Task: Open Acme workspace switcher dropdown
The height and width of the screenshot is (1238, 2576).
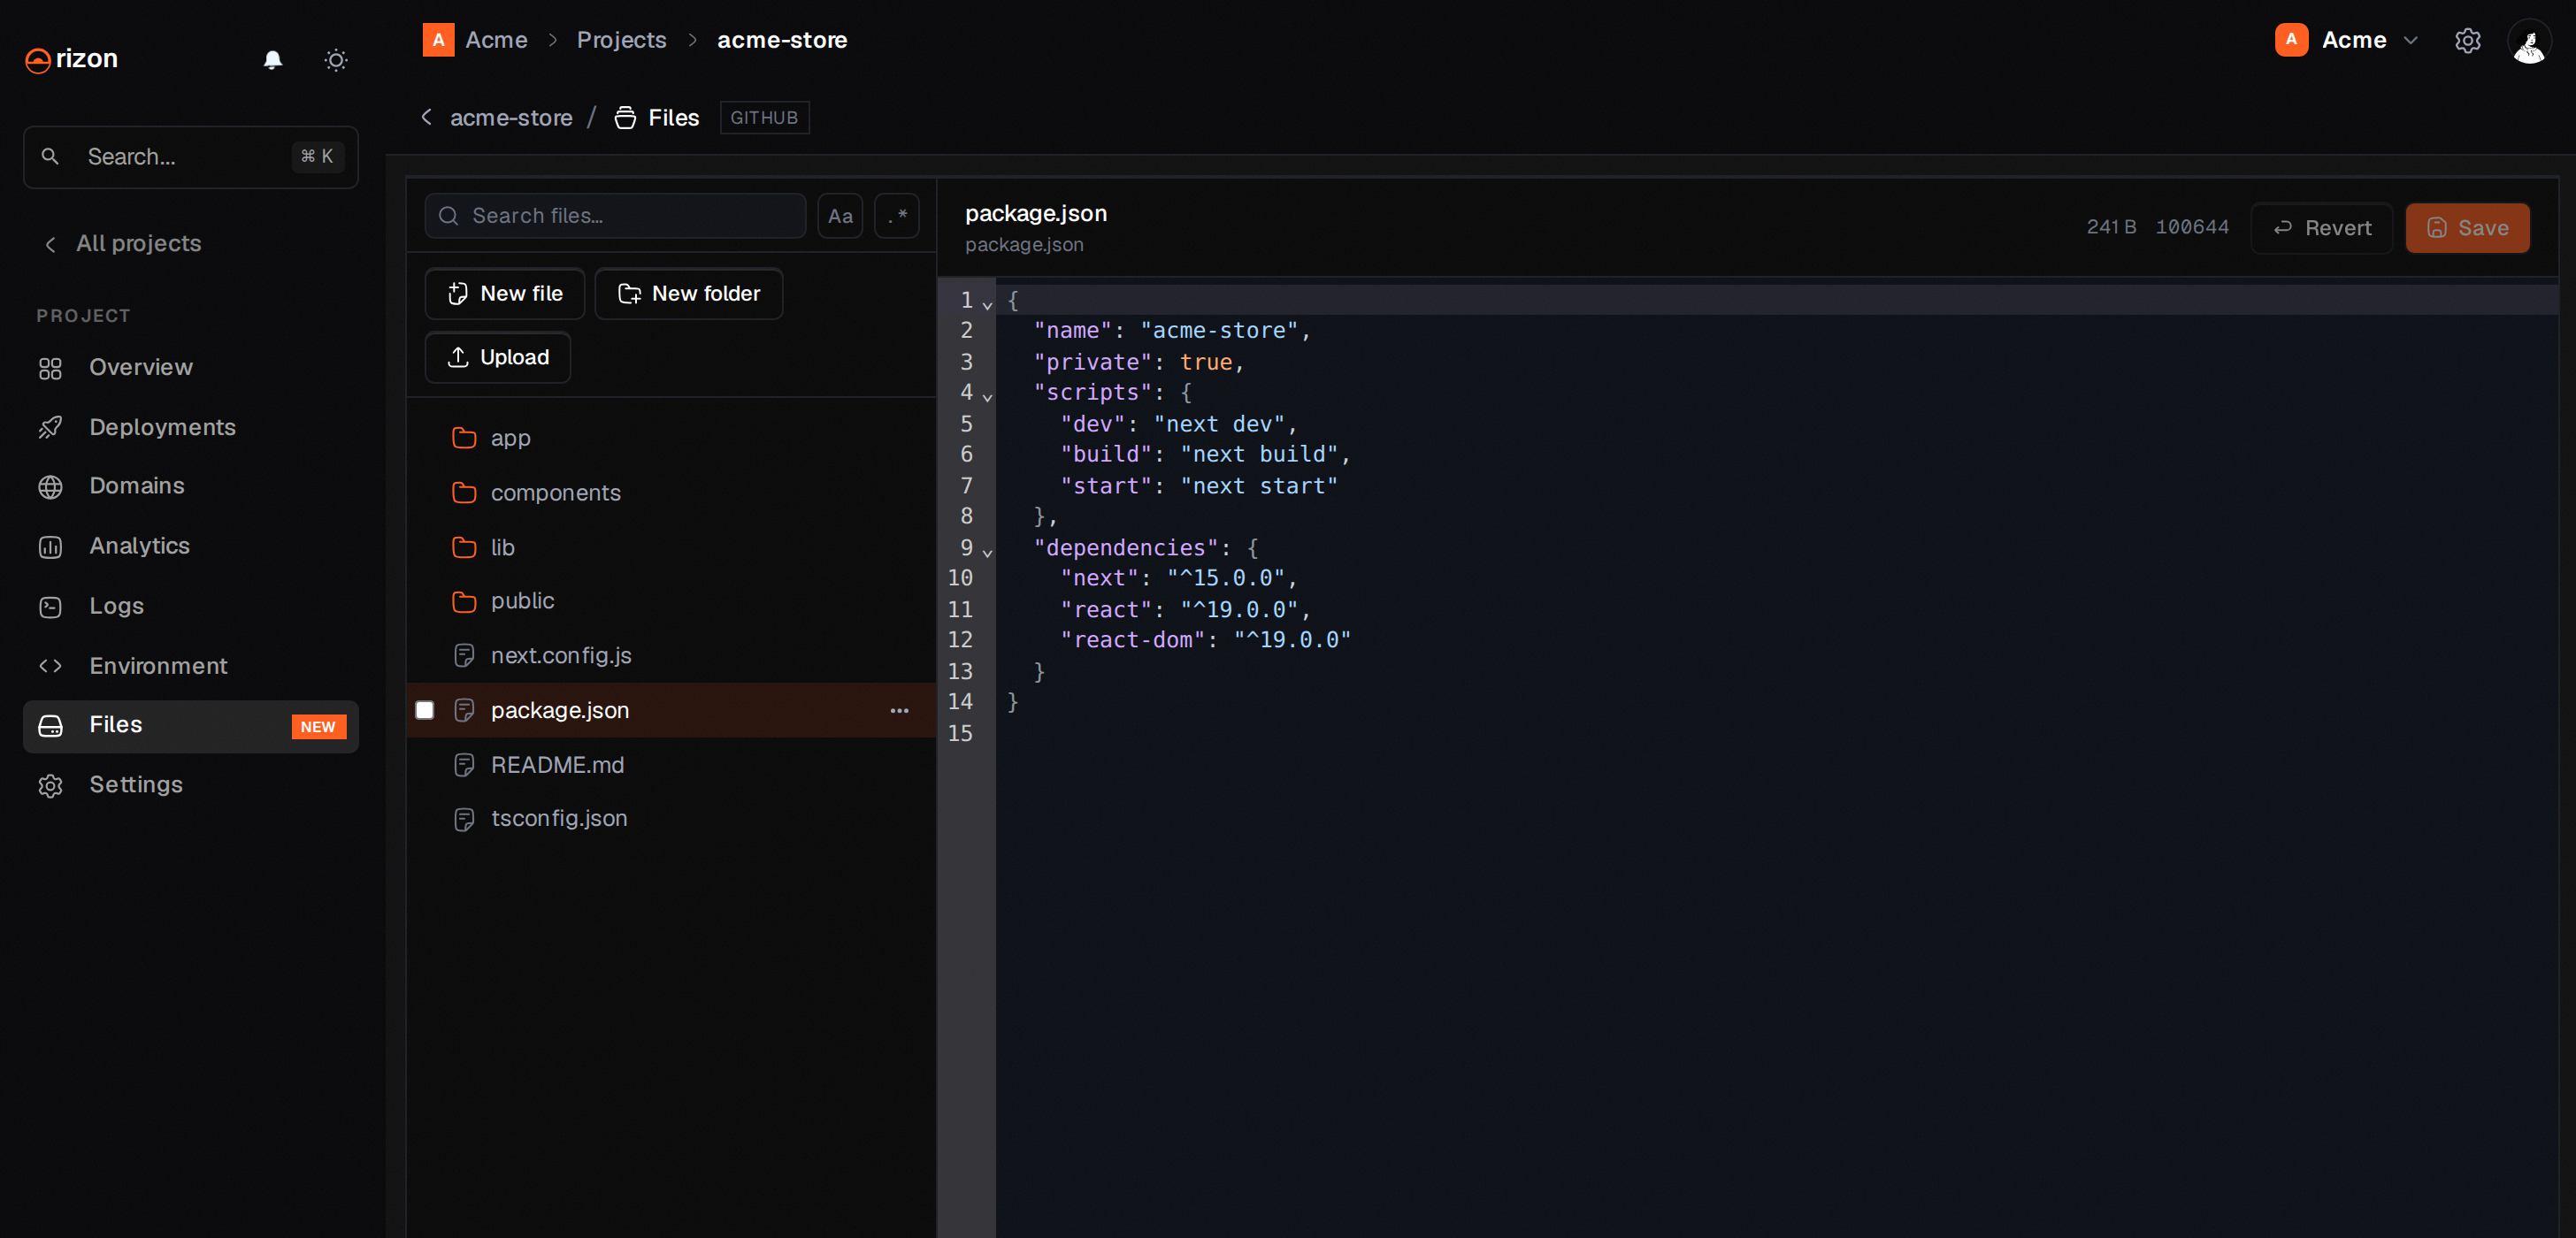Action: point(2347,40)
